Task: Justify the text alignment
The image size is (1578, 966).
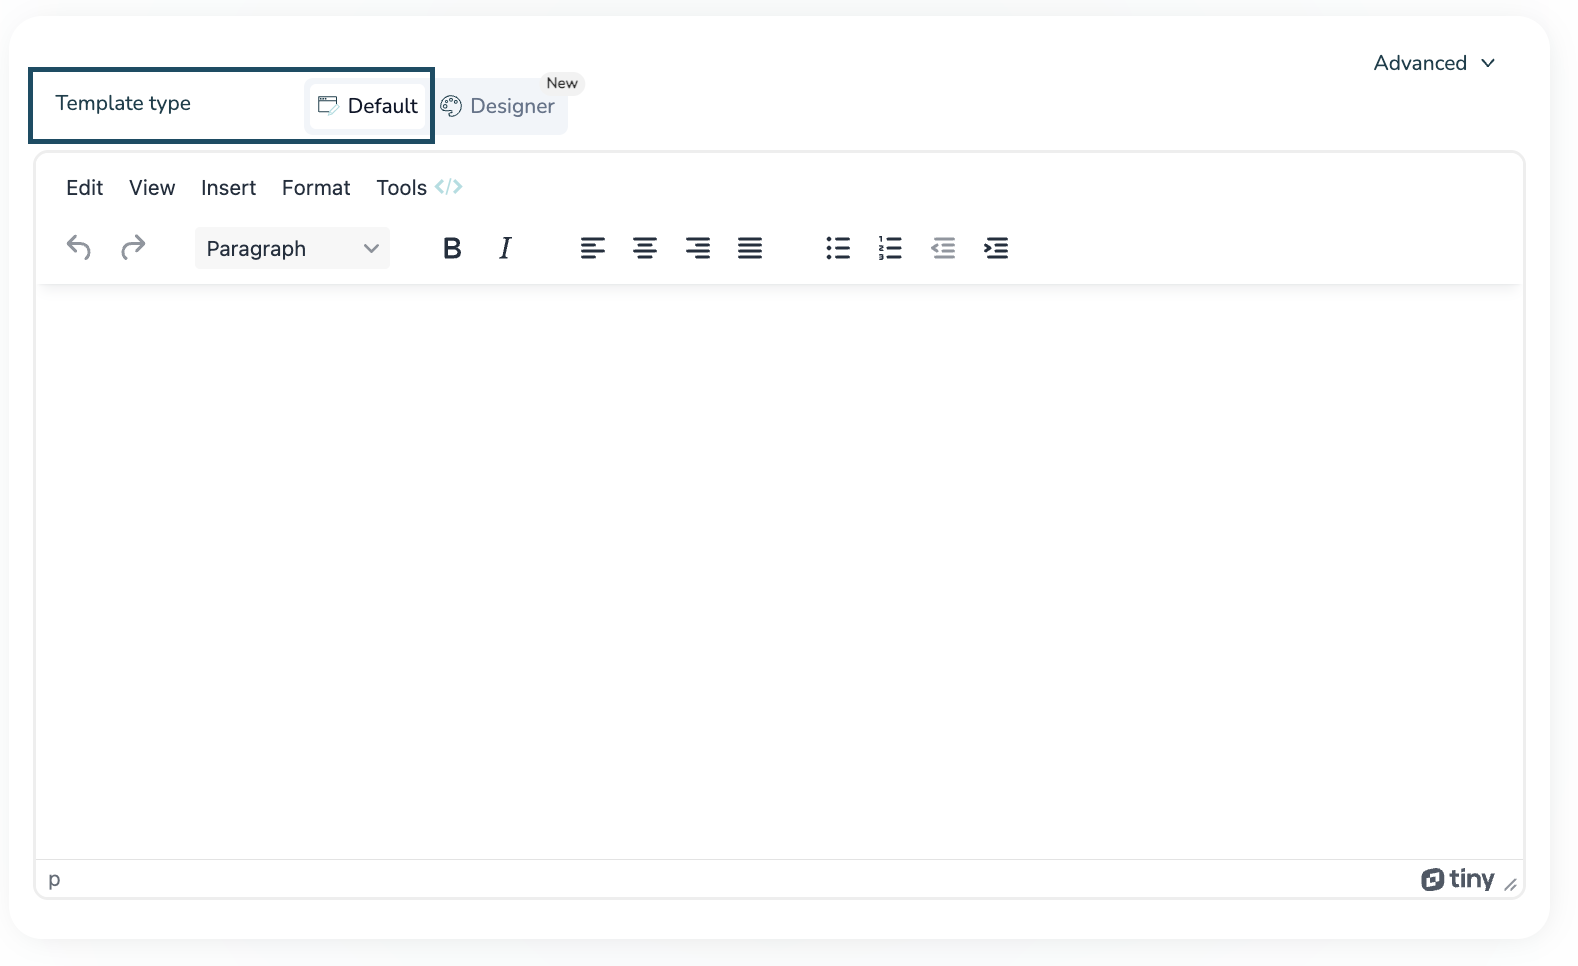Action: point(750,248)
